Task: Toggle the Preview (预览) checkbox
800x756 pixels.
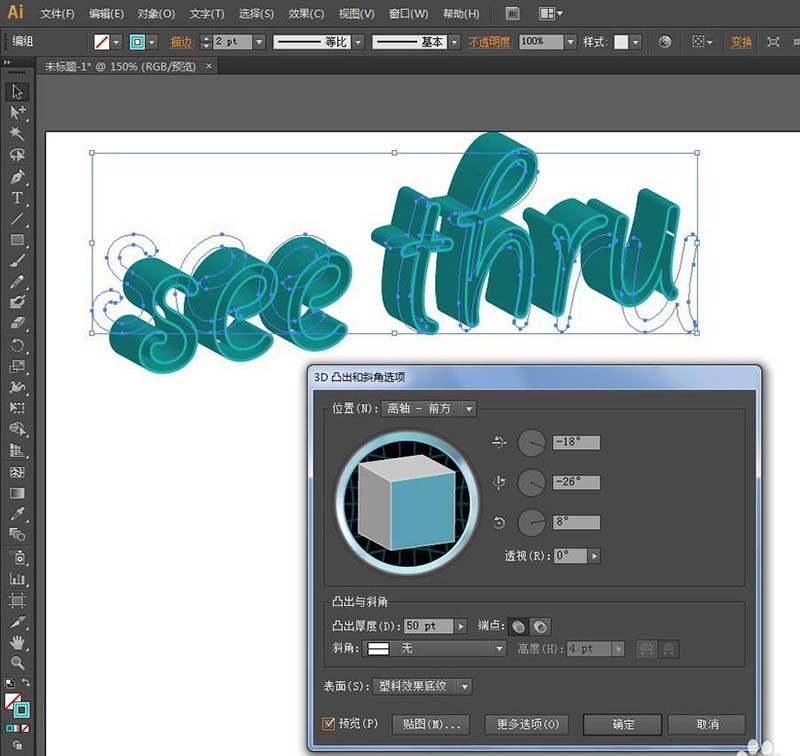Action: click(x=329, y=723)
